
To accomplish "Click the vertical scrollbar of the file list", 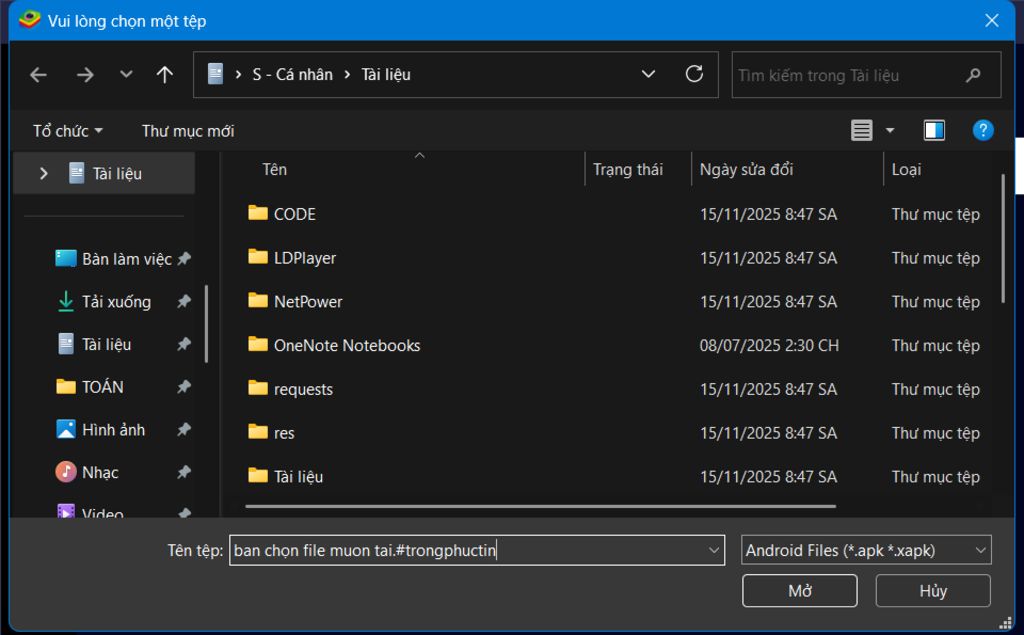I will click(1004, 239).
